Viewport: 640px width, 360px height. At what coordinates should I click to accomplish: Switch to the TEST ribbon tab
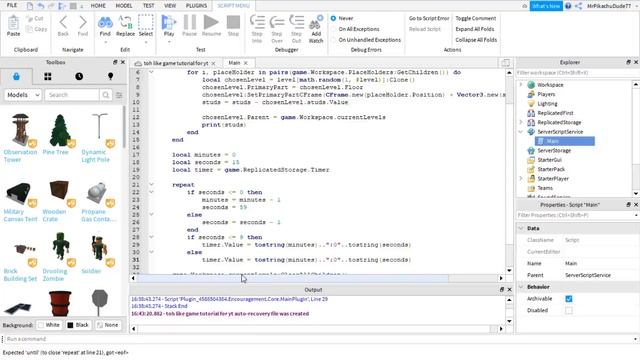pyautogui.click(x=149, y=6)
